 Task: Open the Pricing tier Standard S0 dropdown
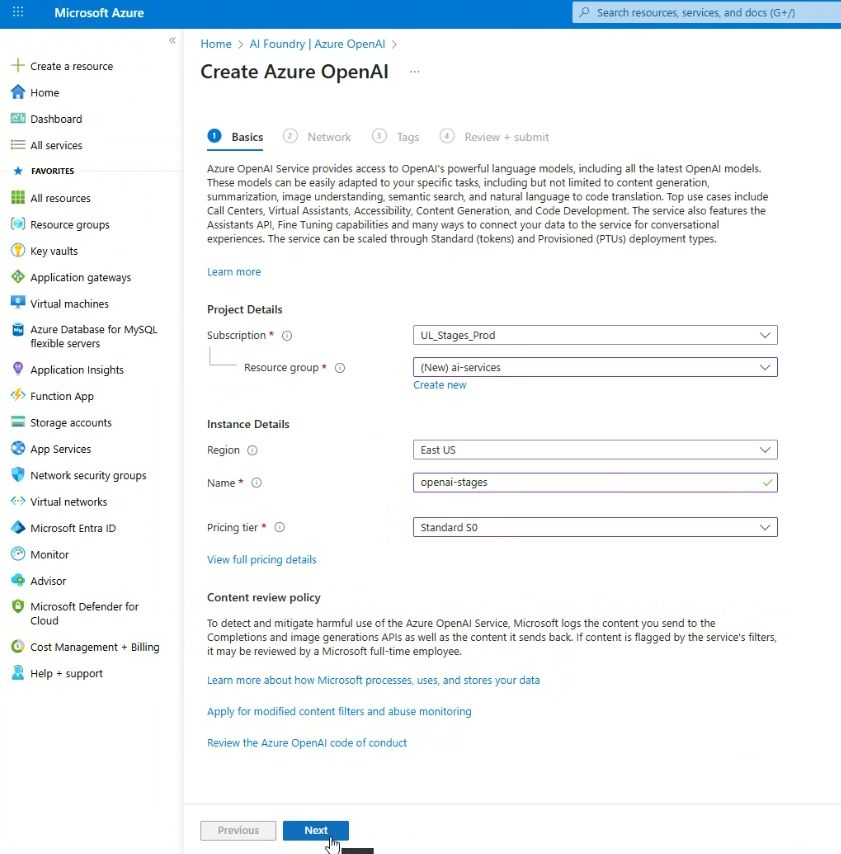[595, 527]
